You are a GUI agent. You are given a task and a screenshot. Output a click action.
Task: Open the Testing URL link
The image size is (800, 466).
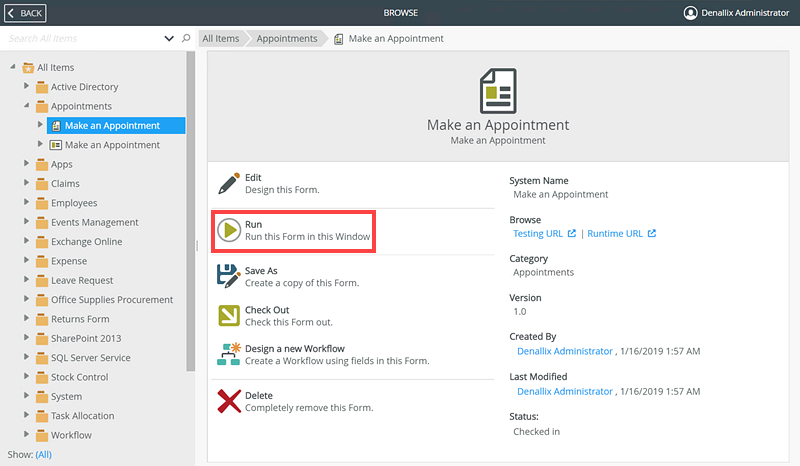(x=538, y=234)
